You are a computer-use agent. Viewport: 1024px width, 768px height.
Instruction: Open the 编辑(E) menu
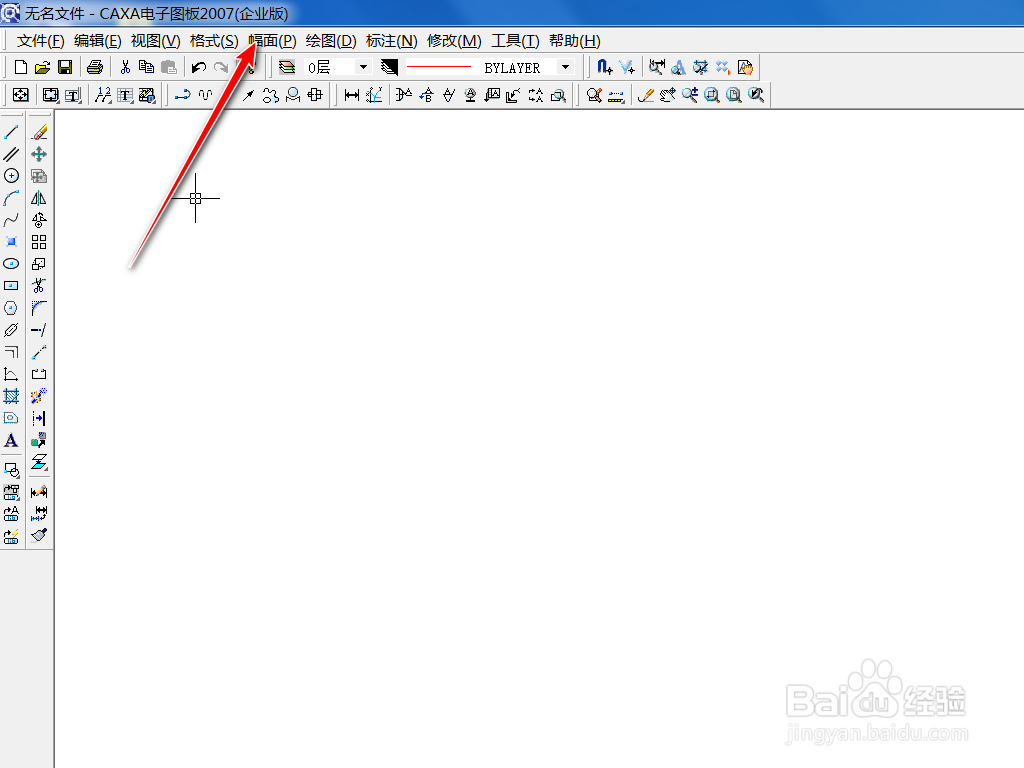tap(97, 40)
